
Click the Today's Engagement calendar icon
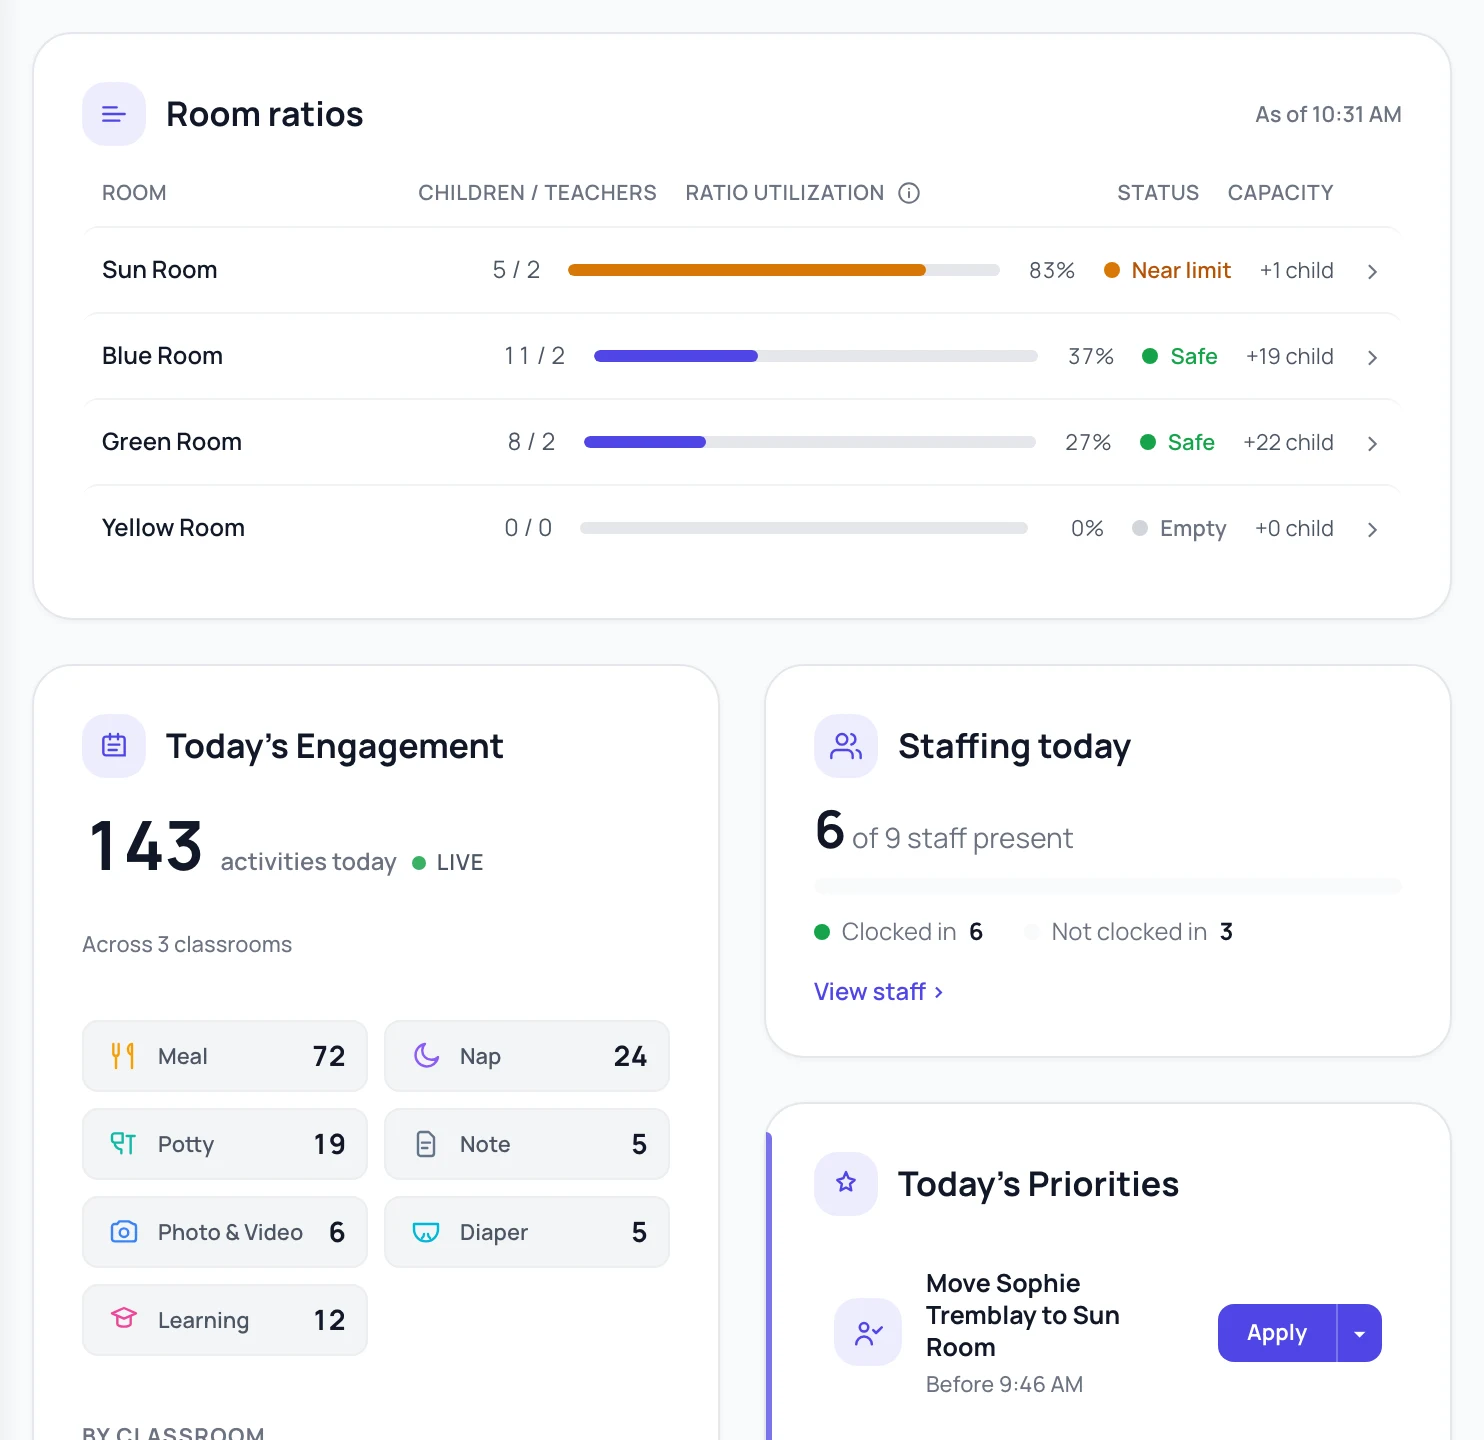tap(114, 746)
